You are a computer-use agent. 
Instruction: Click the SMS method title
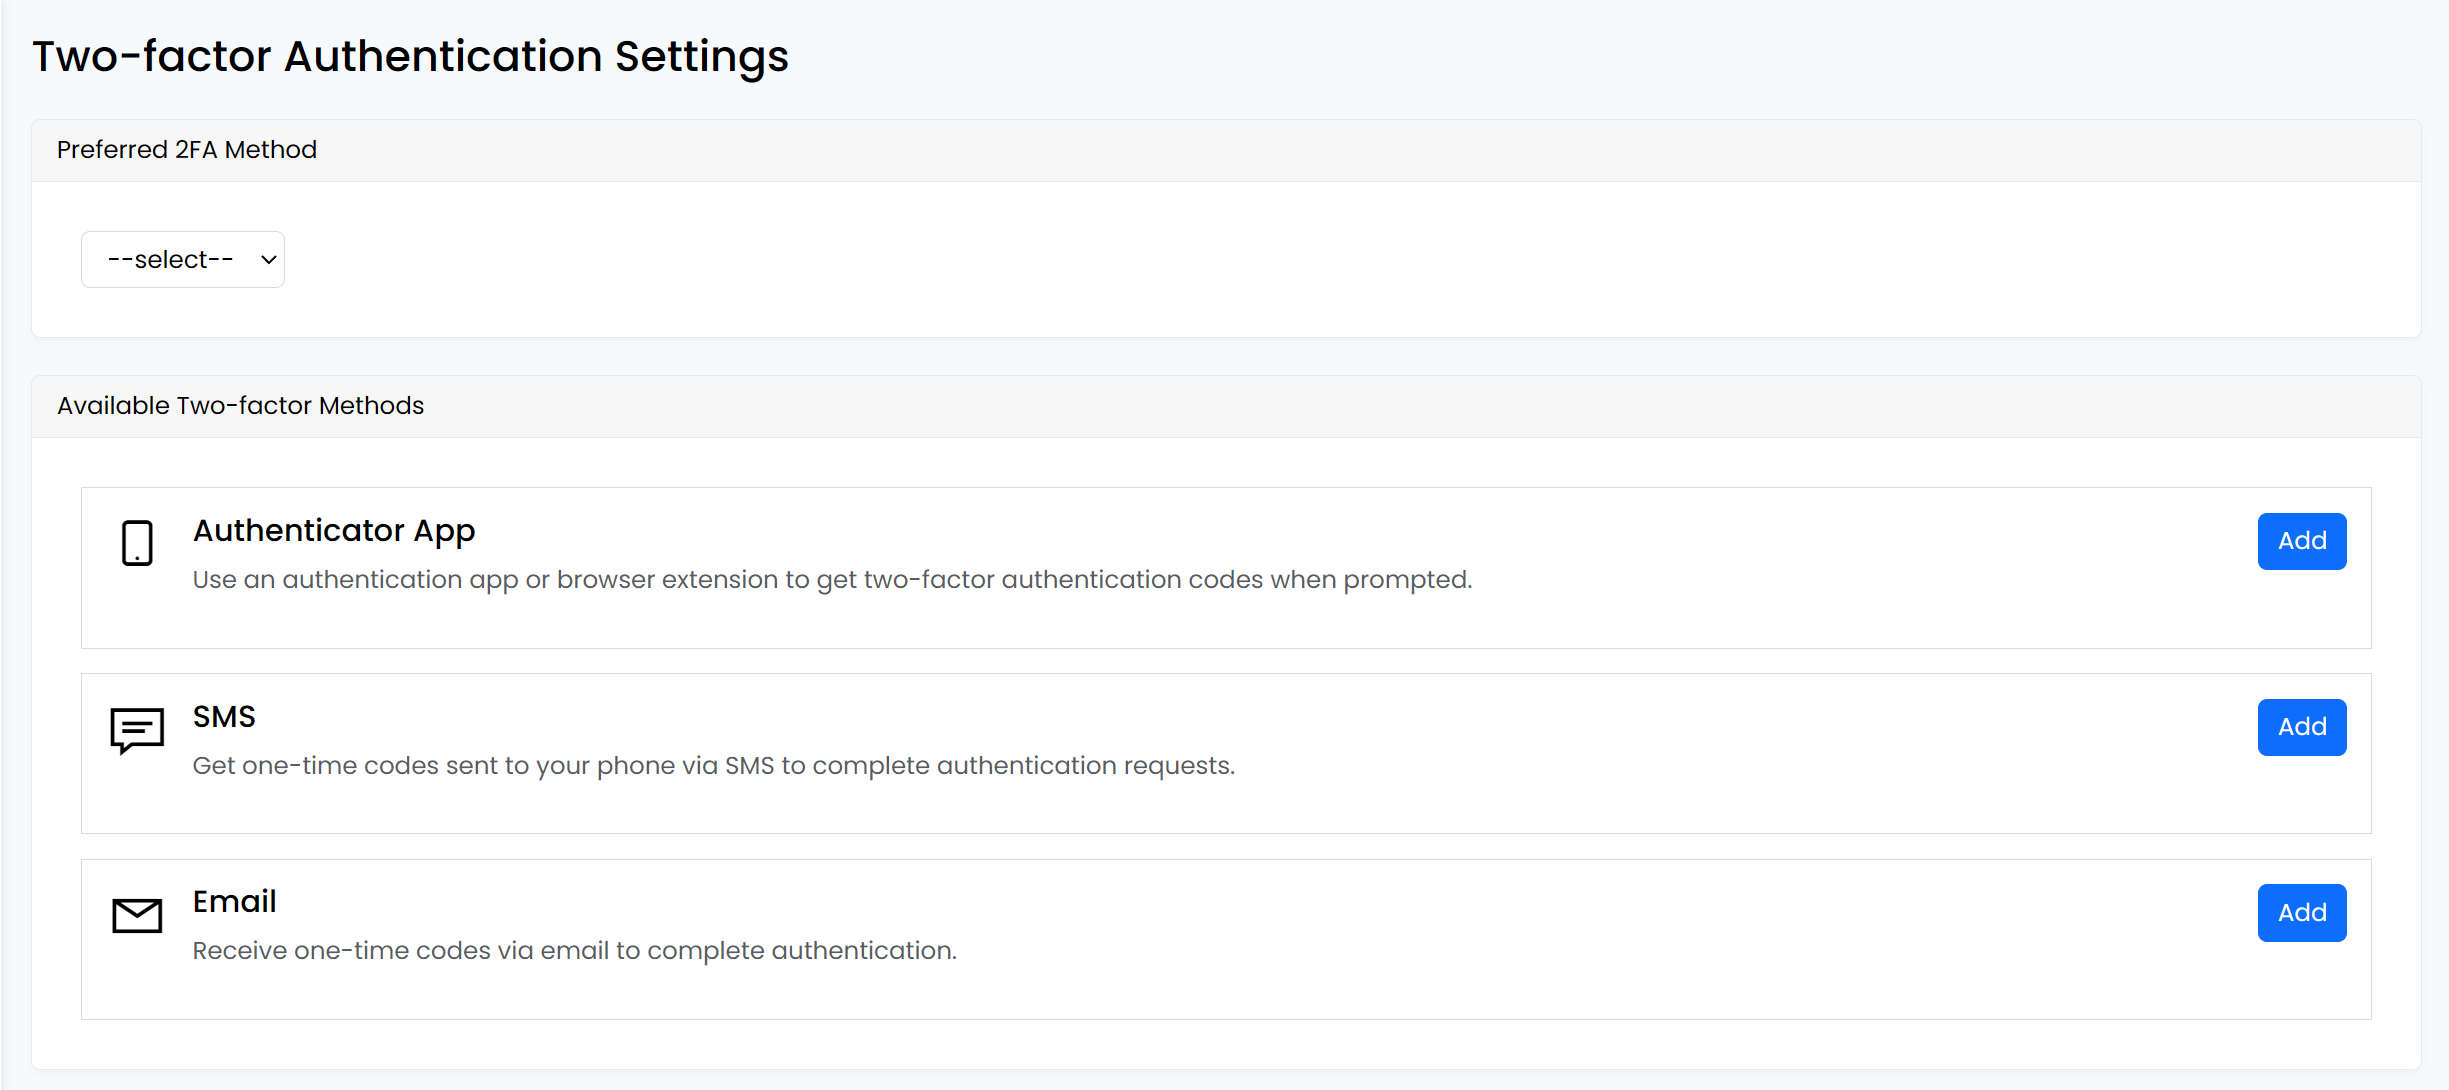[x=223, y=716]
